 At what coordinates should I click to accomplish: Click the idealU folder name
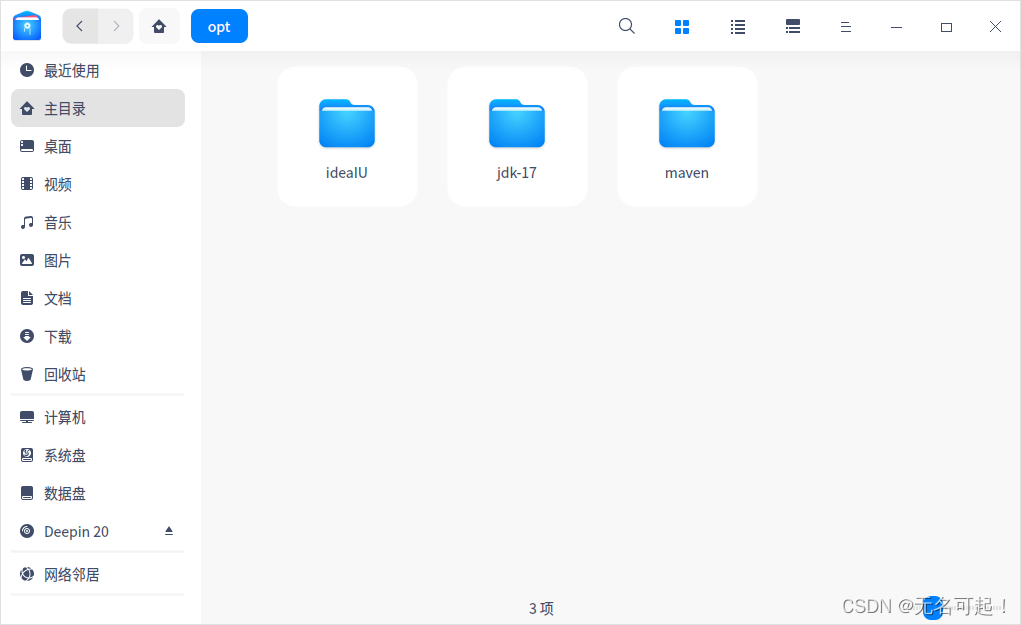pos(346,173)
